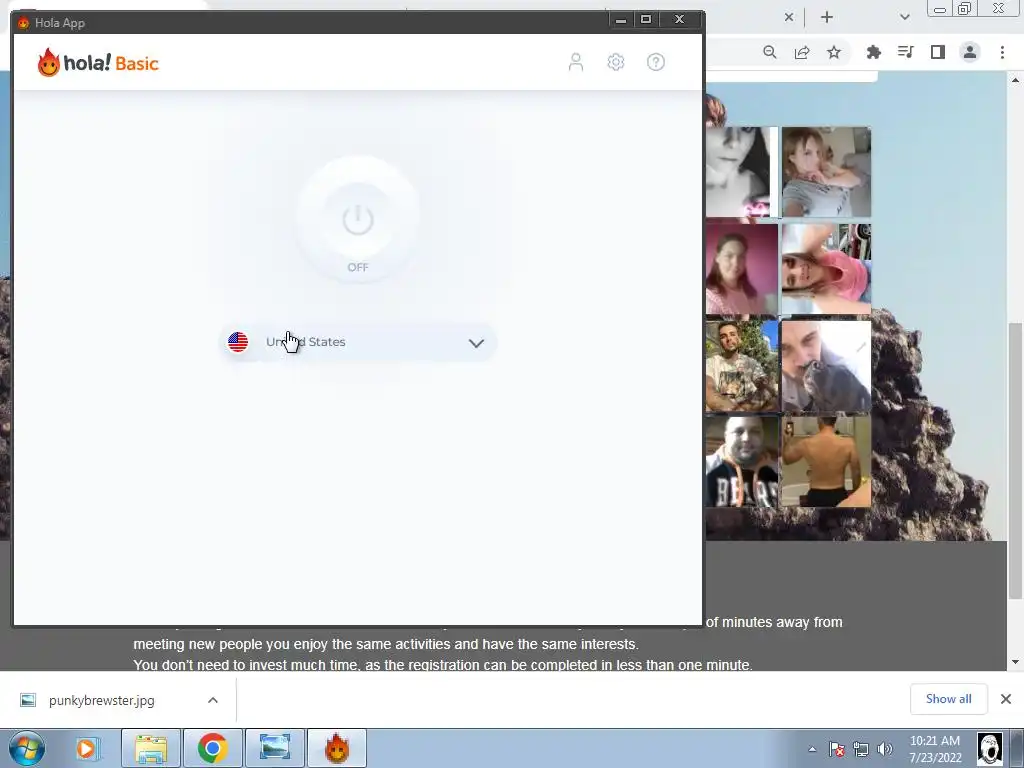Open Chrome media control icon

click(x=905, y=52)
